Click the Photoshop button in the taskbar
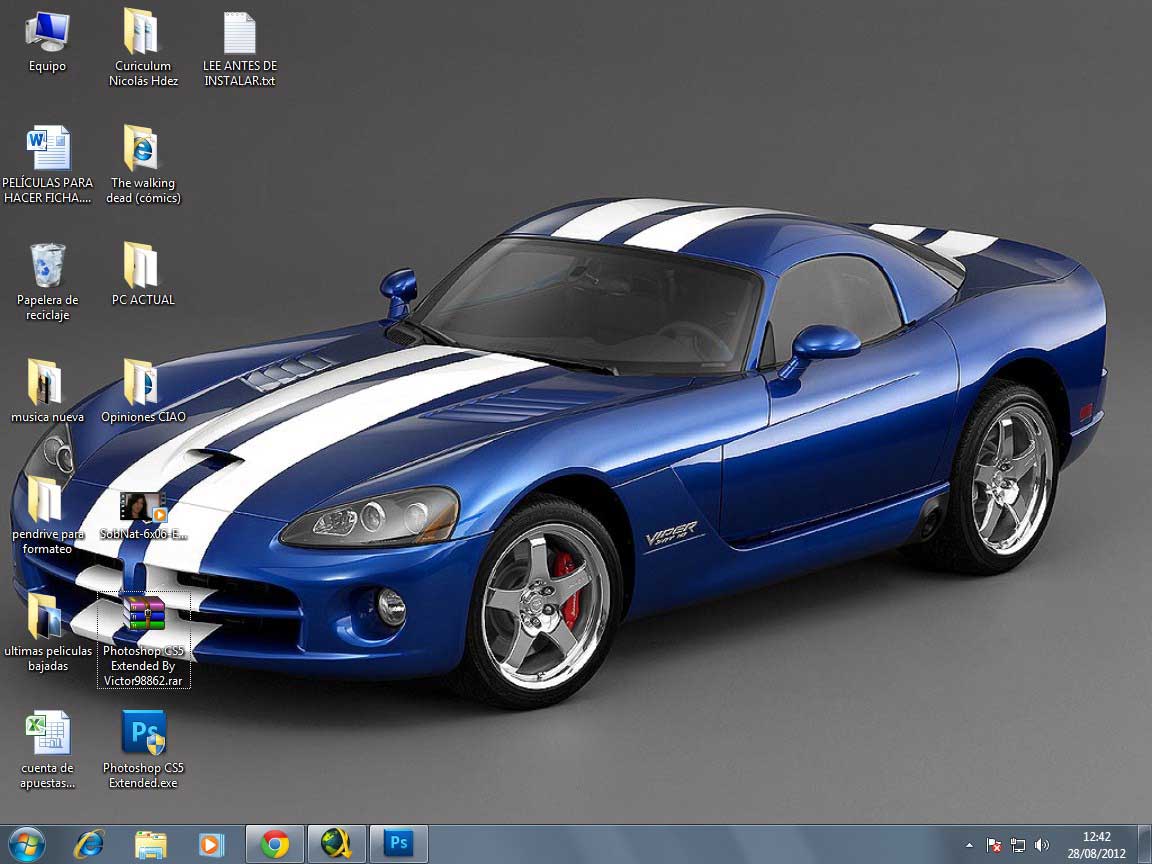This screenshot has width=1152, height=864. point(399,844)
